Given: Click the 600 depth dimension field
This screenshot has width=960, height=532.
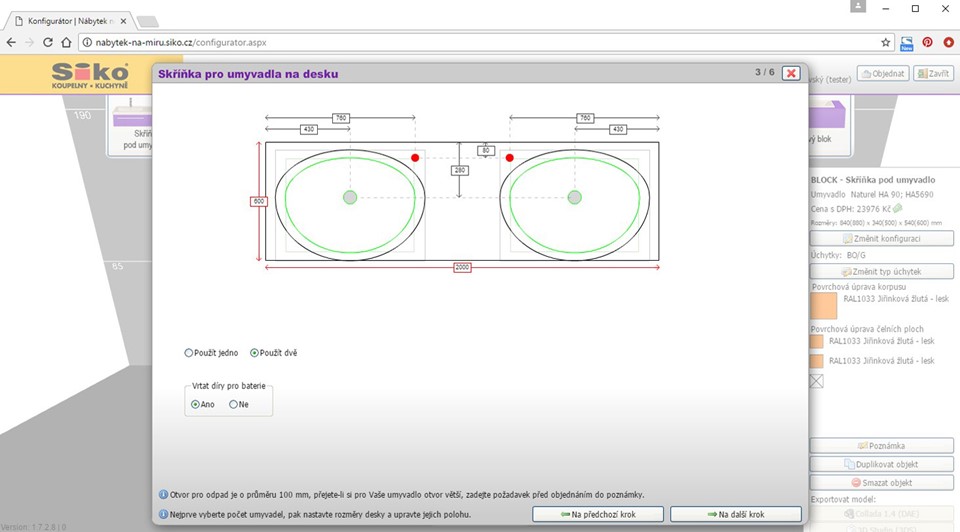Looking at the screenshot, I should click(258, 201).
